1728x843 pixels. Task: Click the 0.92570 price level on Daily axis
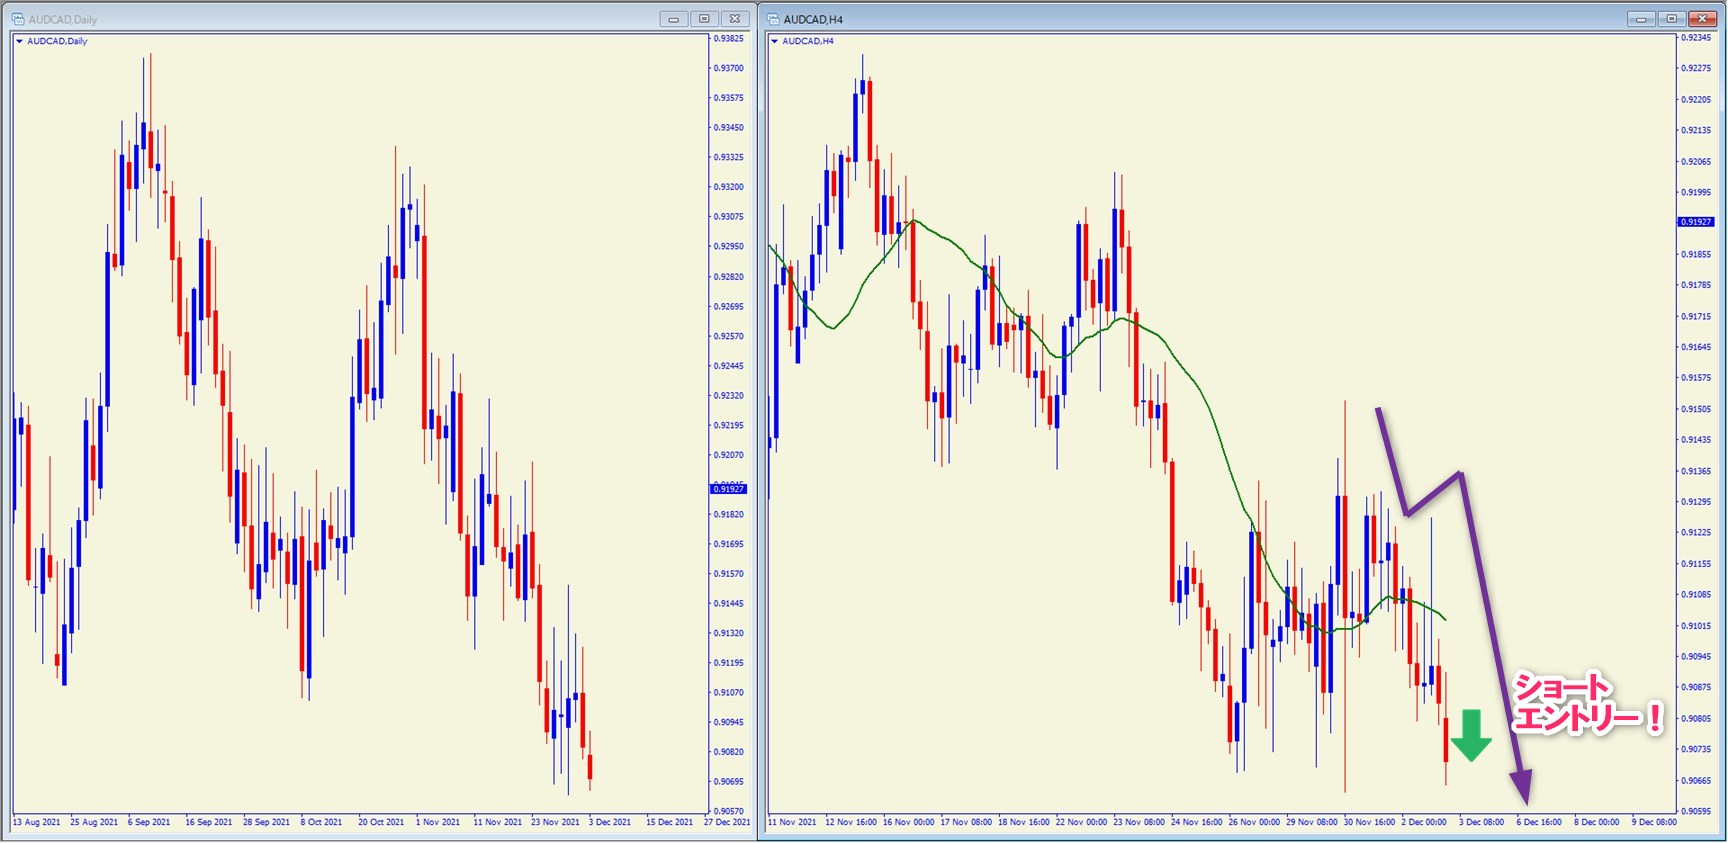729,336
